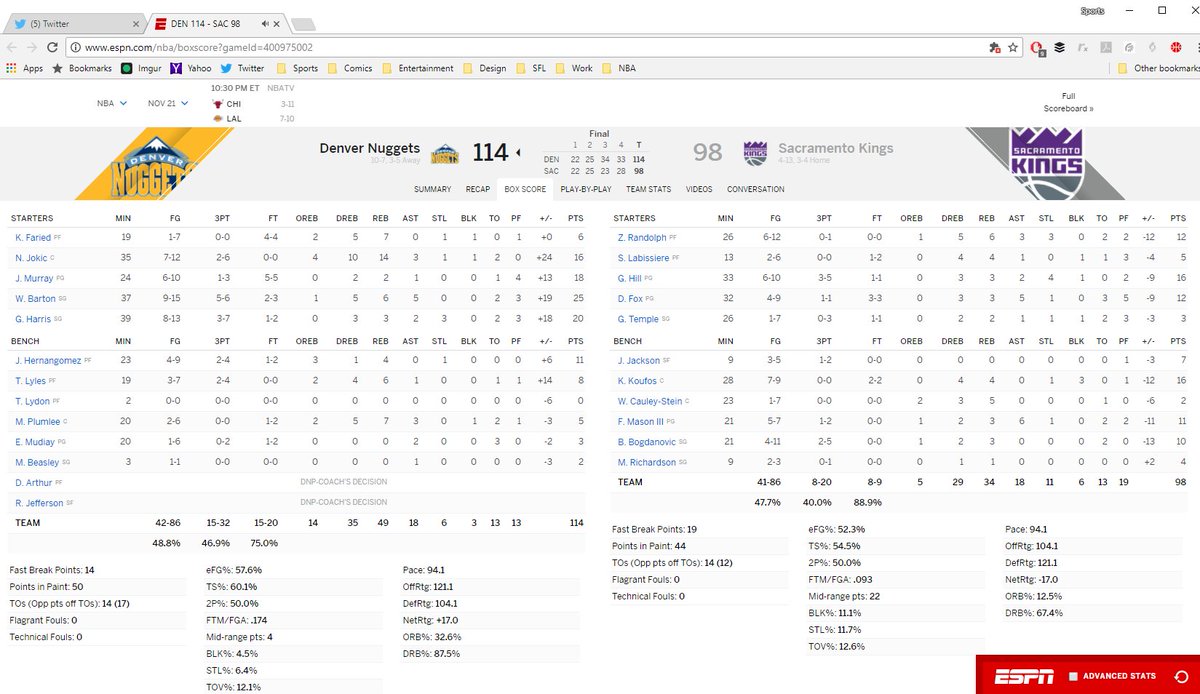Click the Sacramento Kings large logo
This screenshot has width=1200, height=694.
pos(1047,165)
